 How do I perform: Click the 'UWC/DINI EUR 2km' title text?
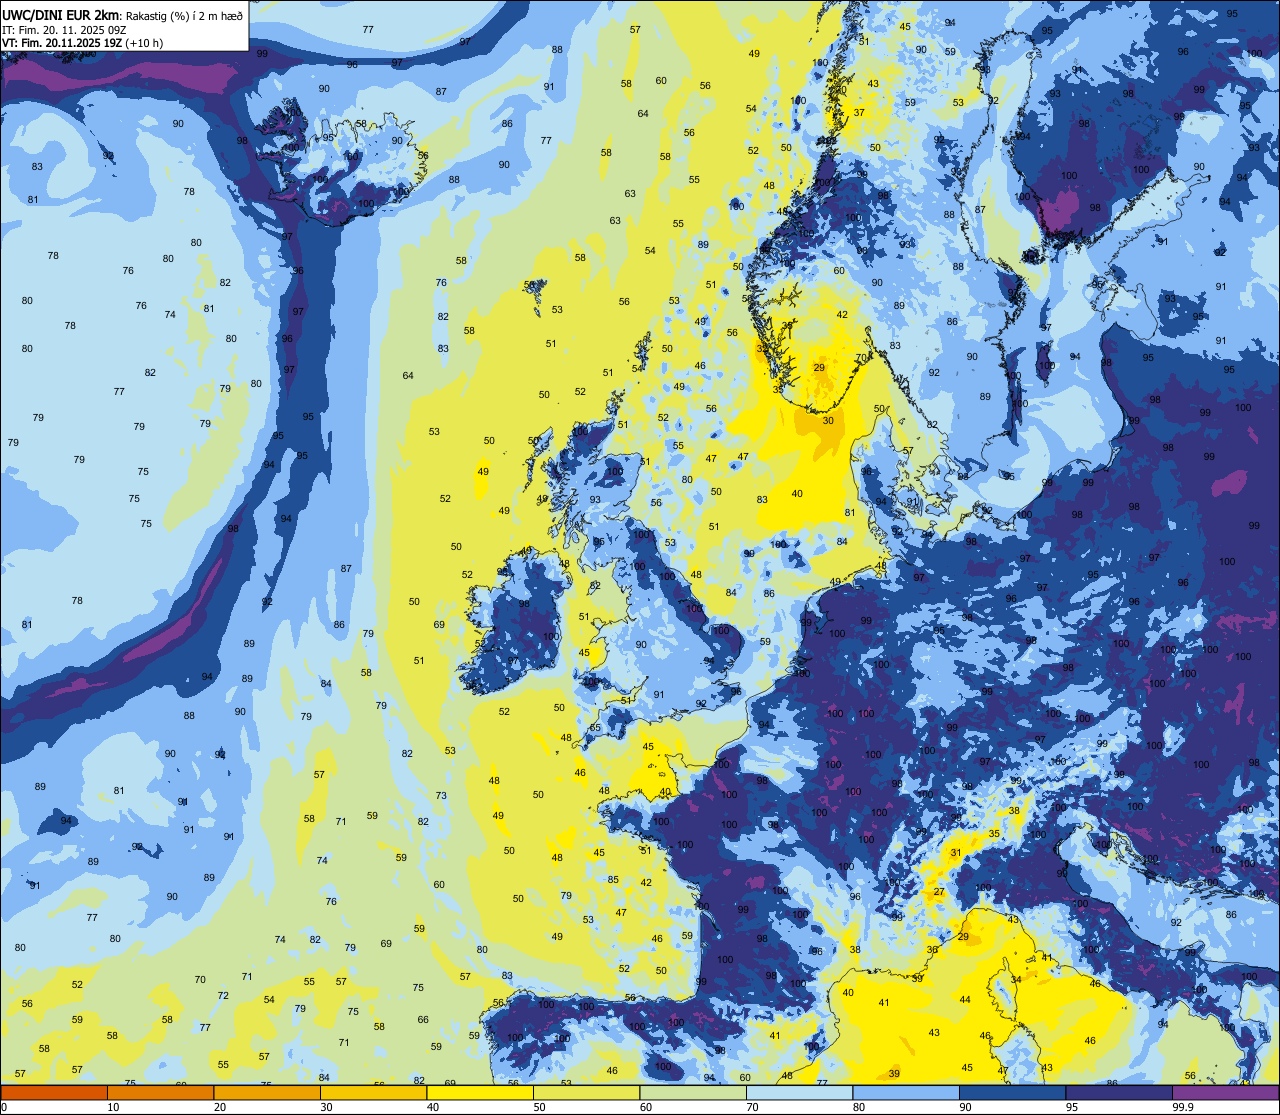[61, 14]
